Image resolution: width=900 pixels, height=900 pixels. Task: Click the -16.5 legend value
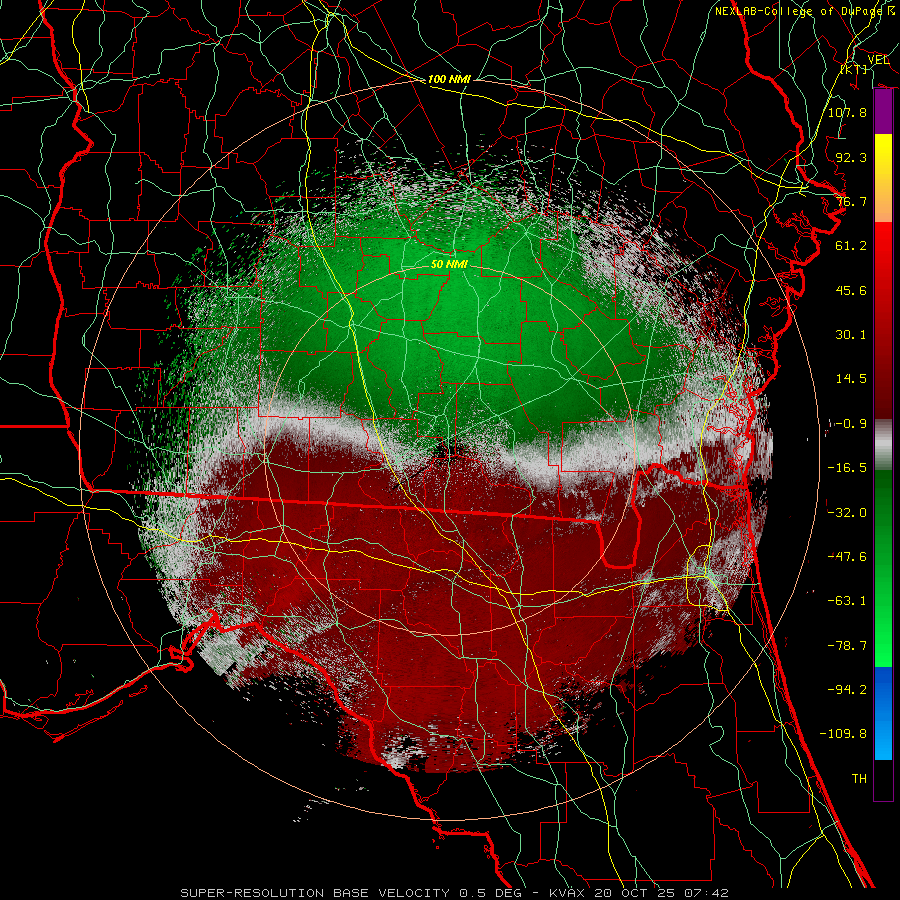point(847,468)
